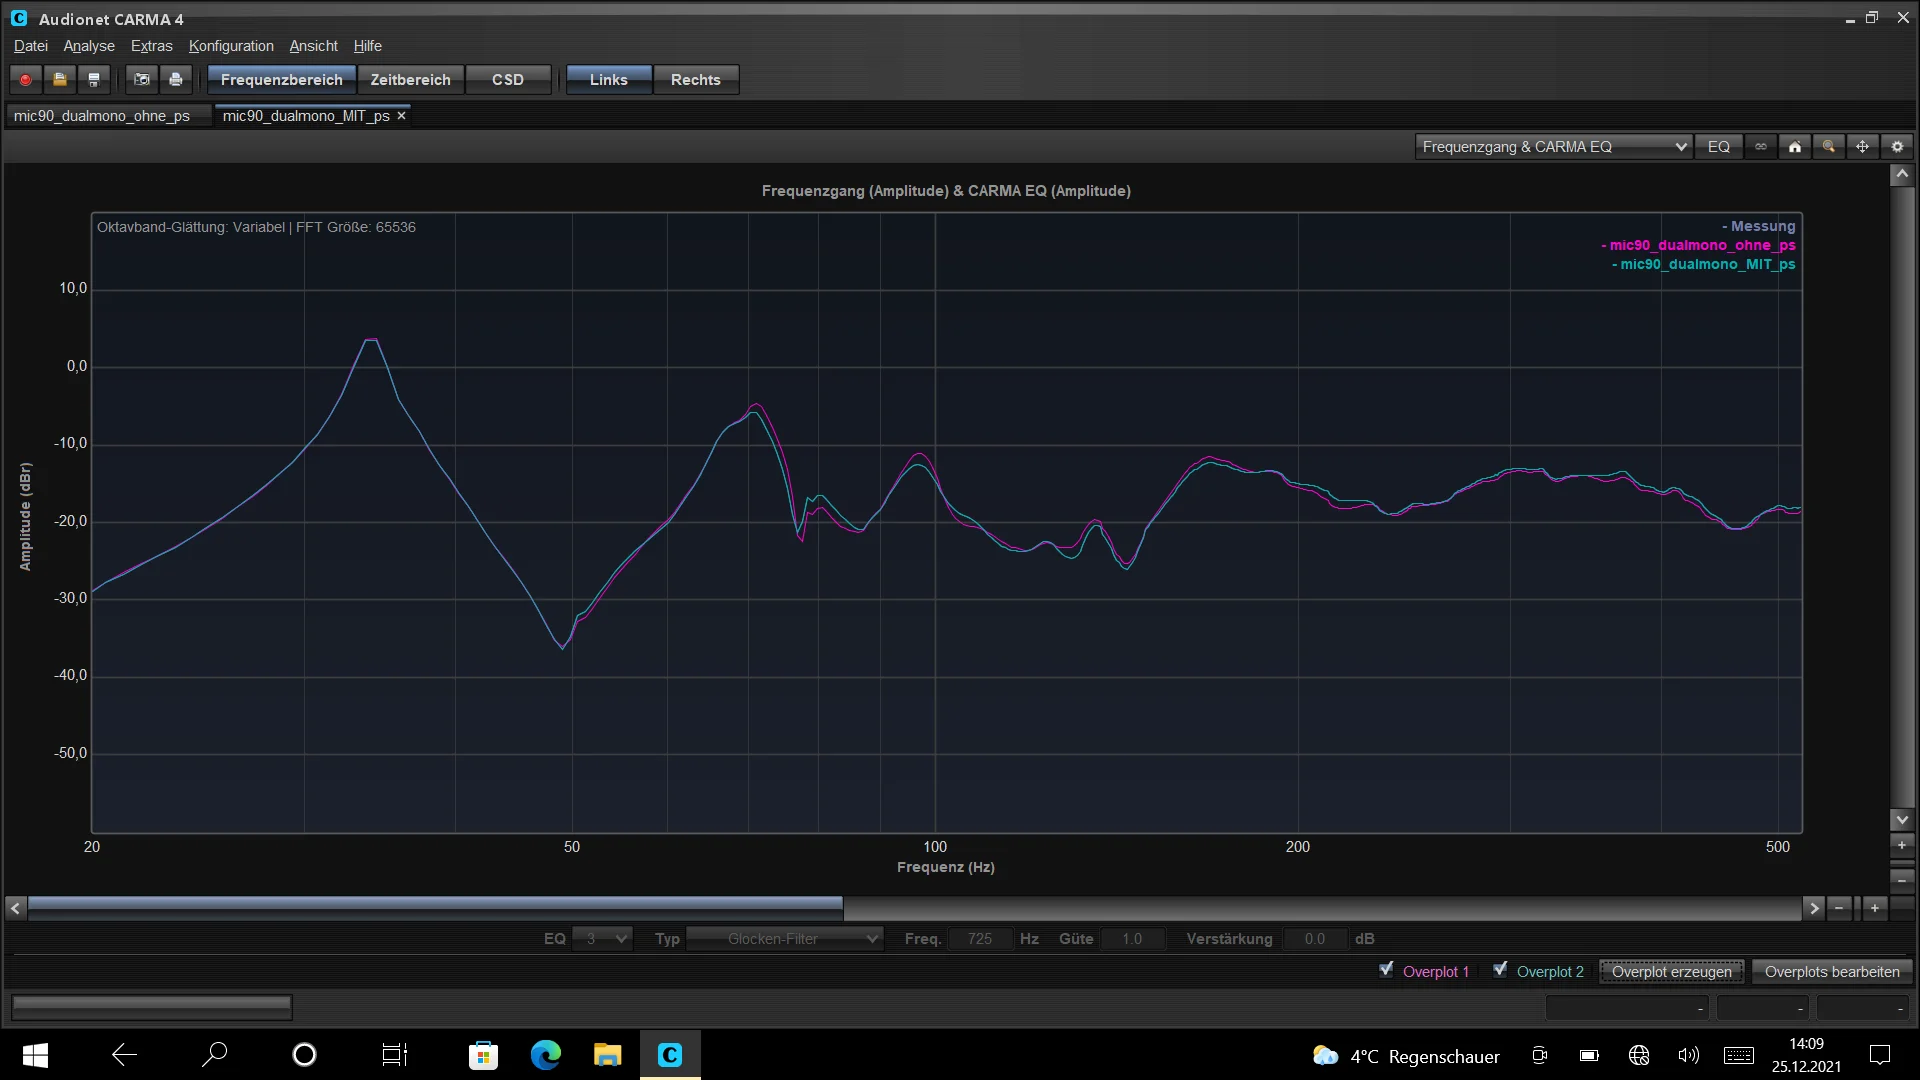Open Task View on the taskbar
1920x1080 pixels.
[395, 1055]
